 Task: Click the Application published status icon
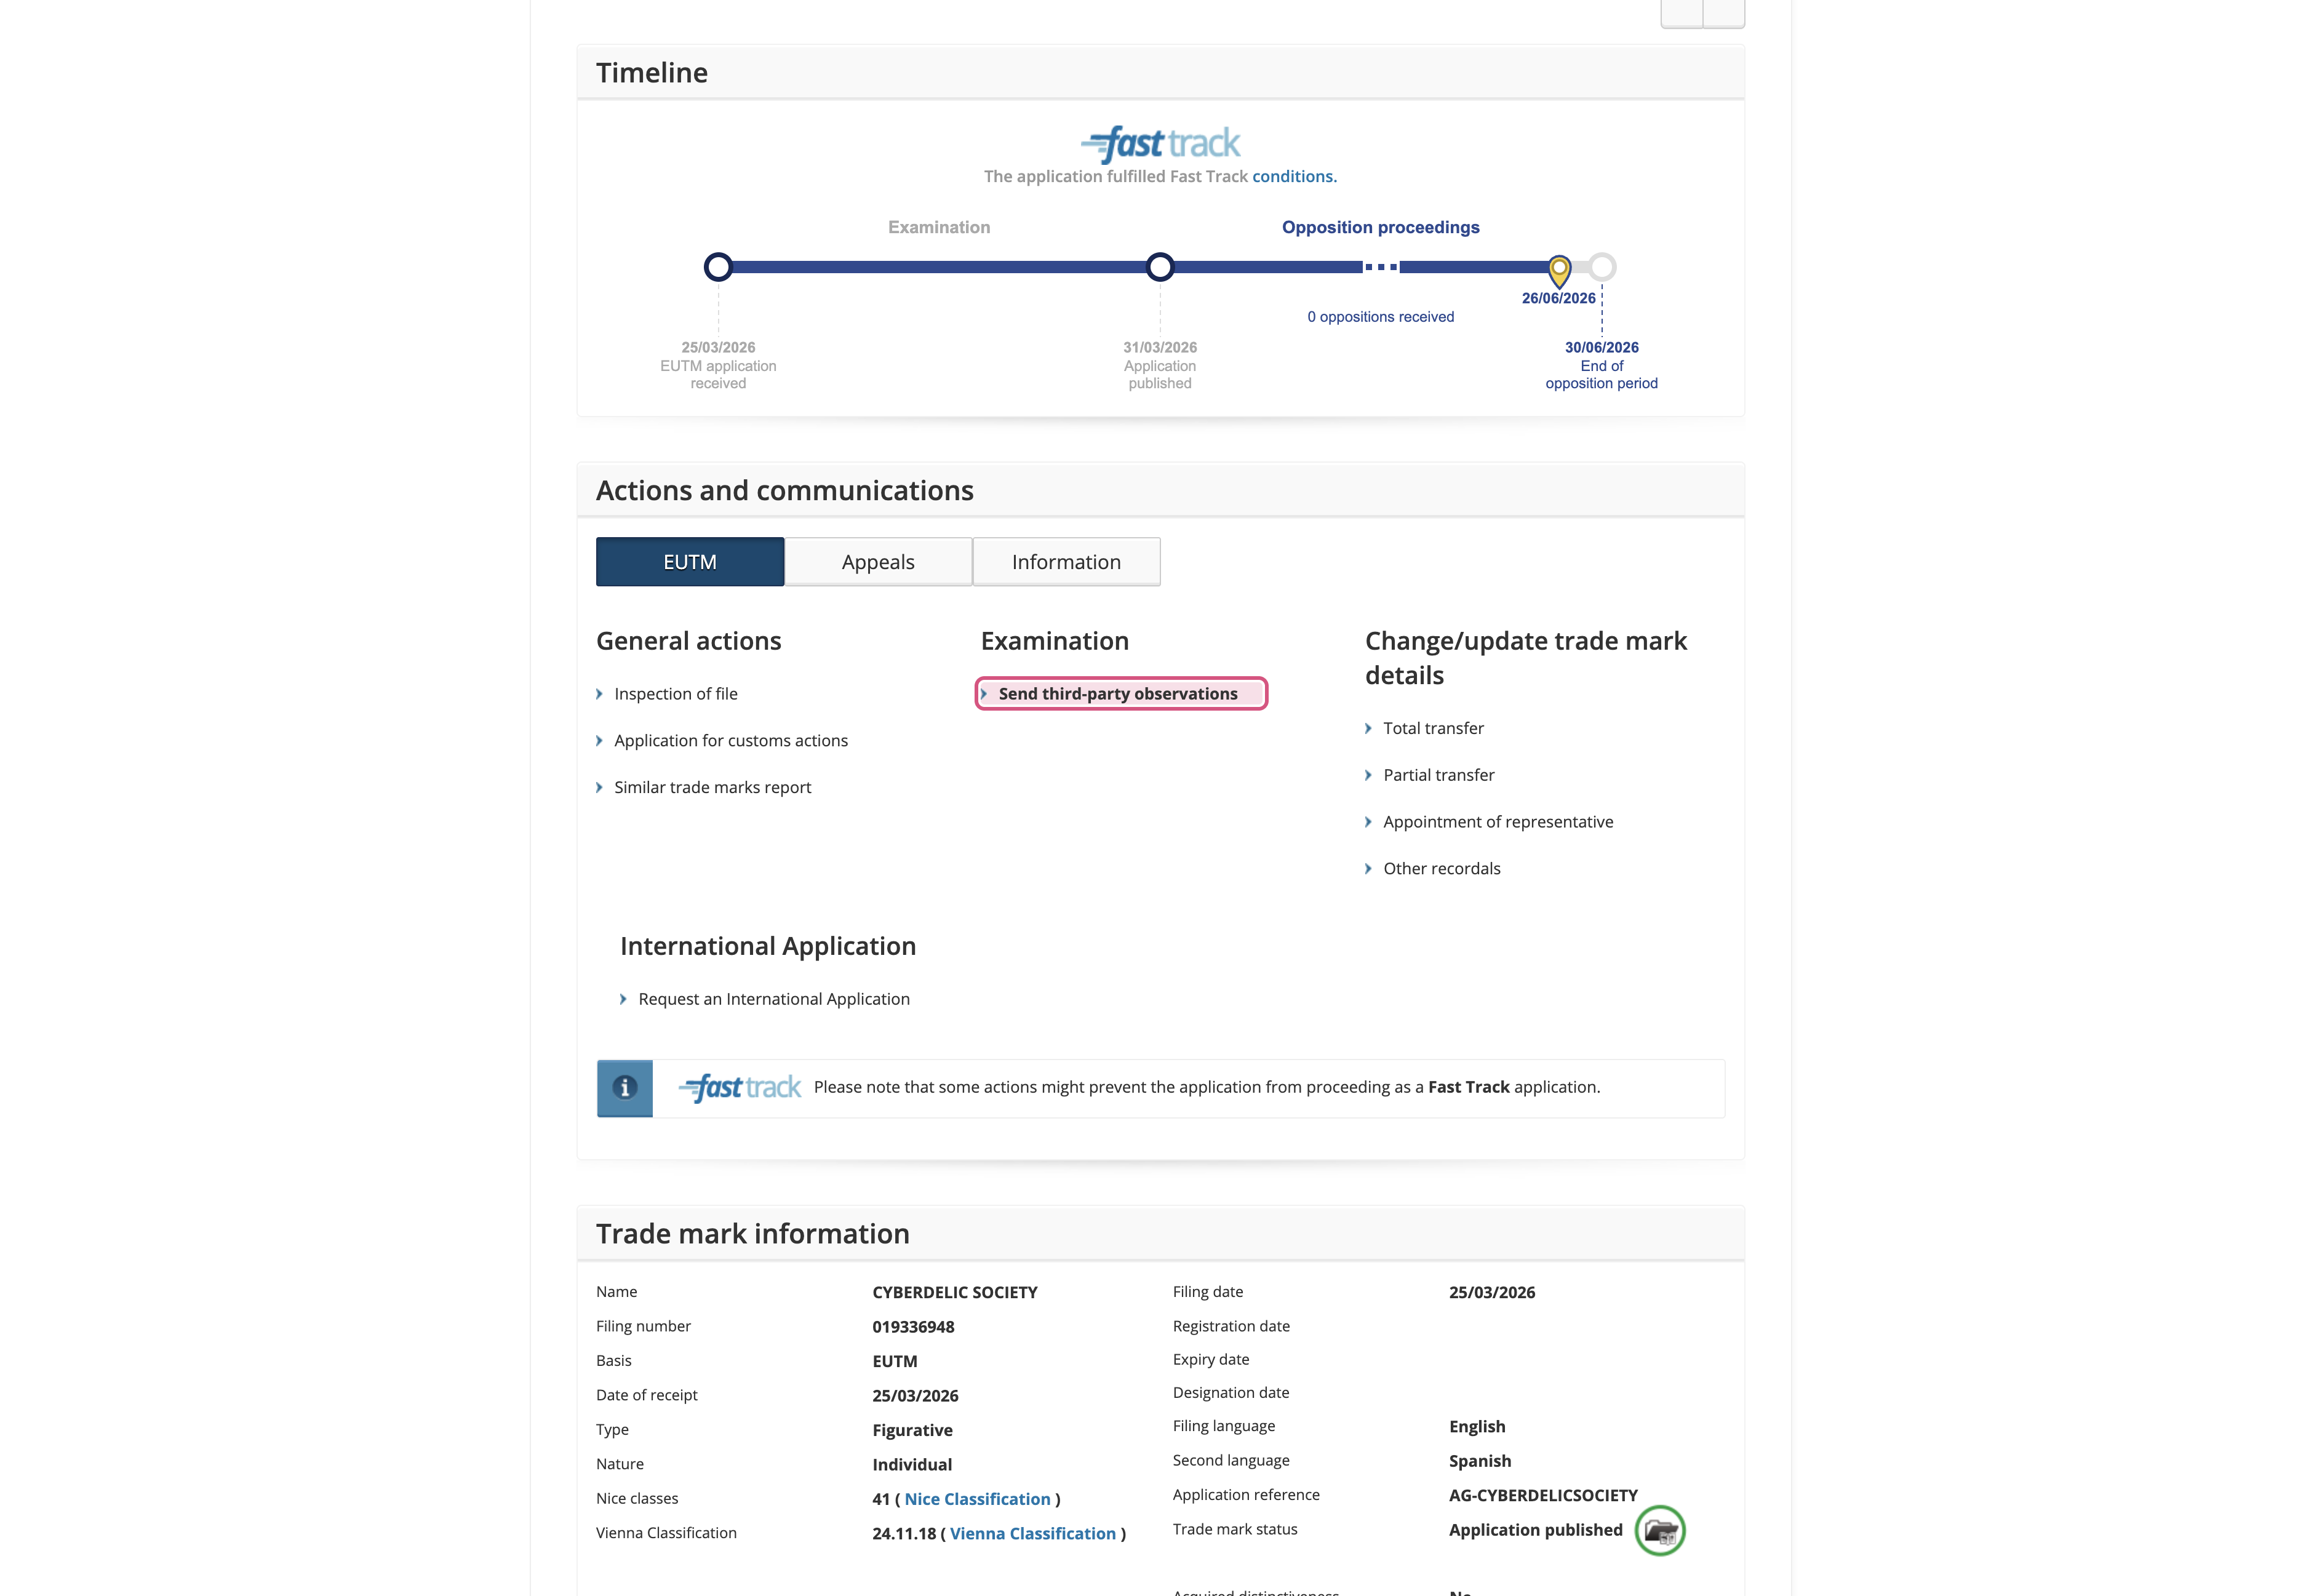click(x=1660, y=1531)
